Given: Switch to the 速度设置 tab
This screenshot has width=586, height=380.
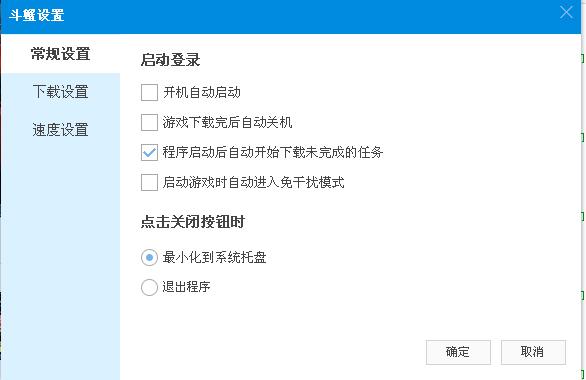Looking at the screenshot, I should point(61,130).
